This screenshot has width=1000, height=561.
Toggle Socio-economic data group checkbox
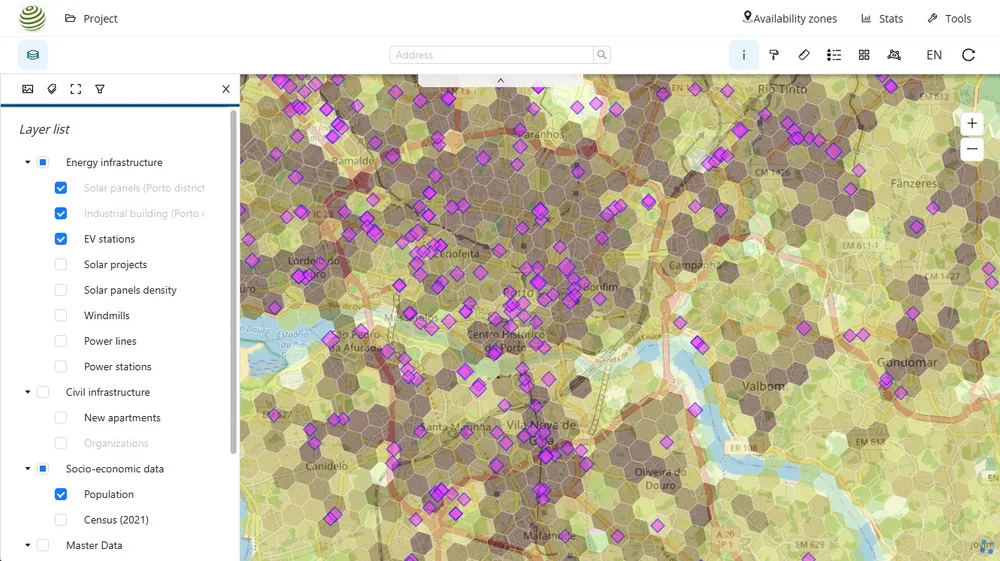coord(43,469)
